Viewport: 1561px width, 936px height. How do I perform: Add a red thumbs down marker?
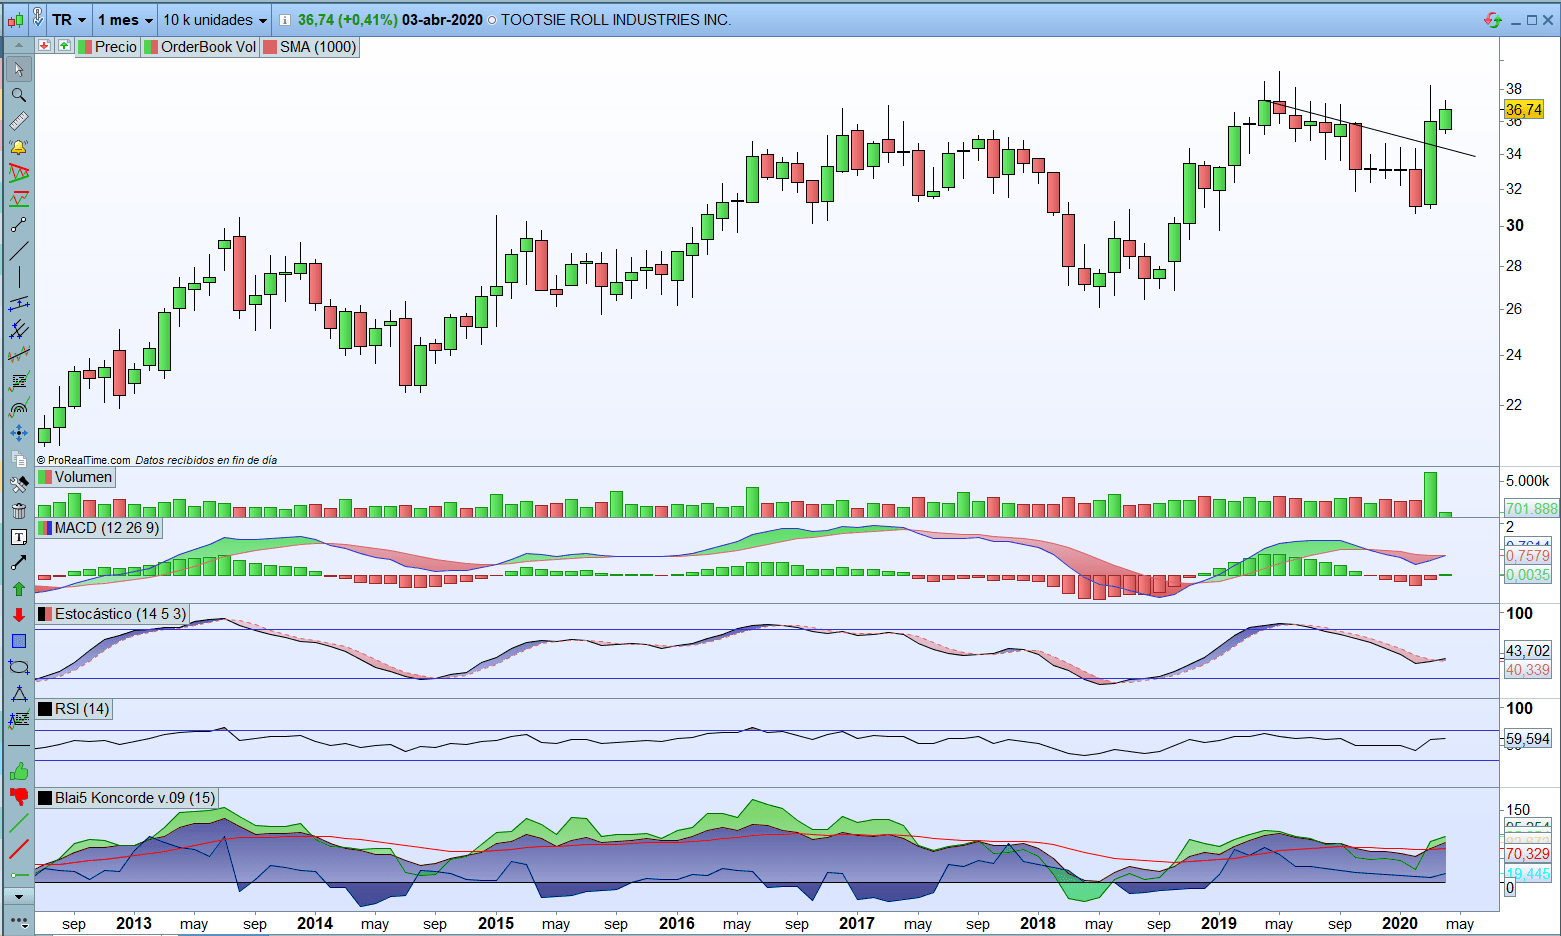[18, 797]
